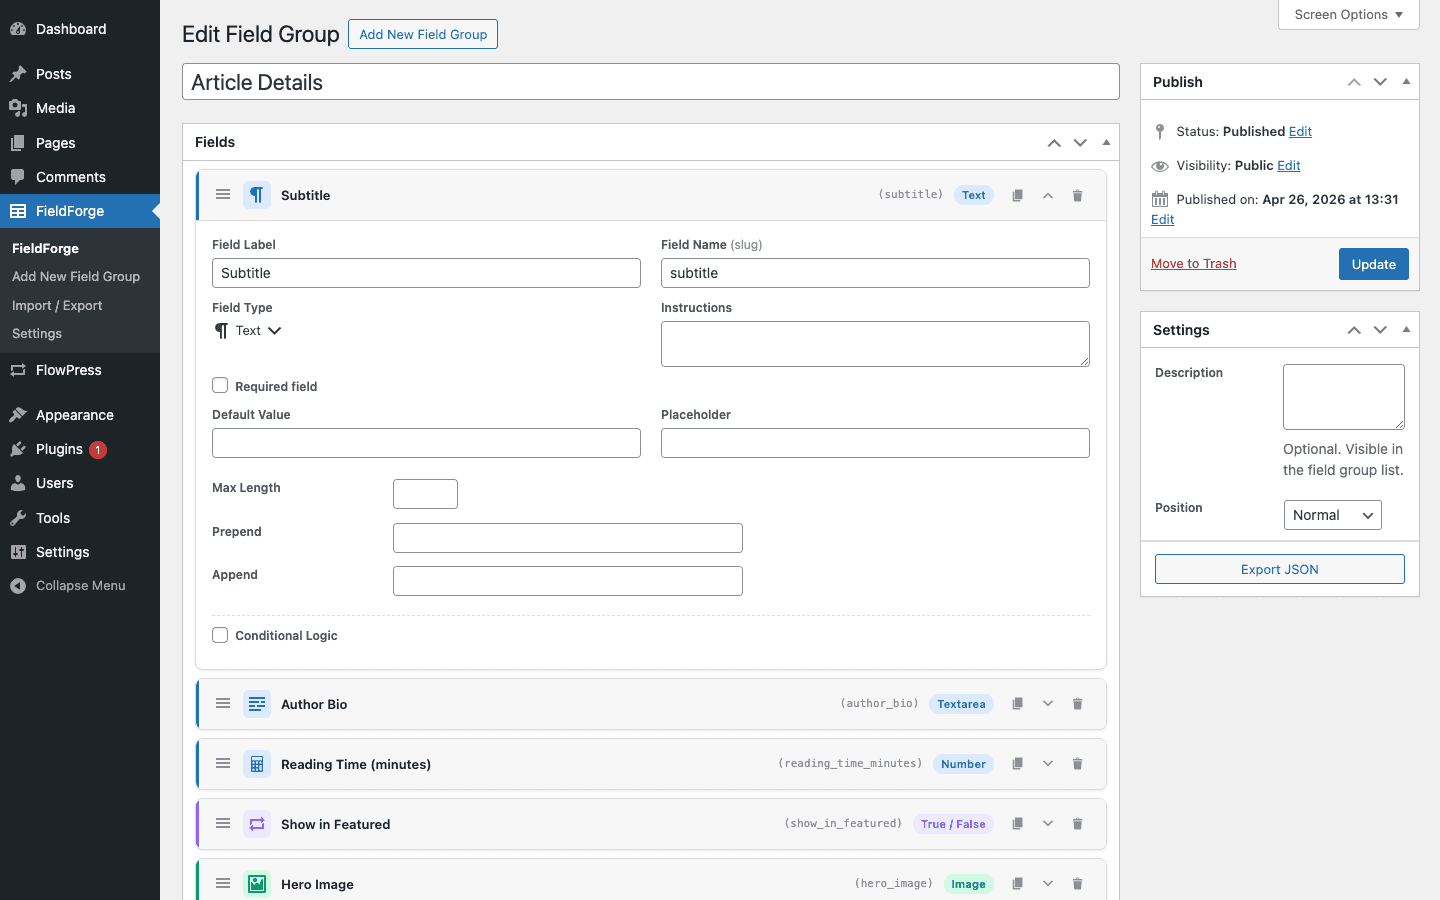The height and width of the screenshot is (900, 1440).
Task: Delete the Reading Time field
Action: pos(1077,764)
